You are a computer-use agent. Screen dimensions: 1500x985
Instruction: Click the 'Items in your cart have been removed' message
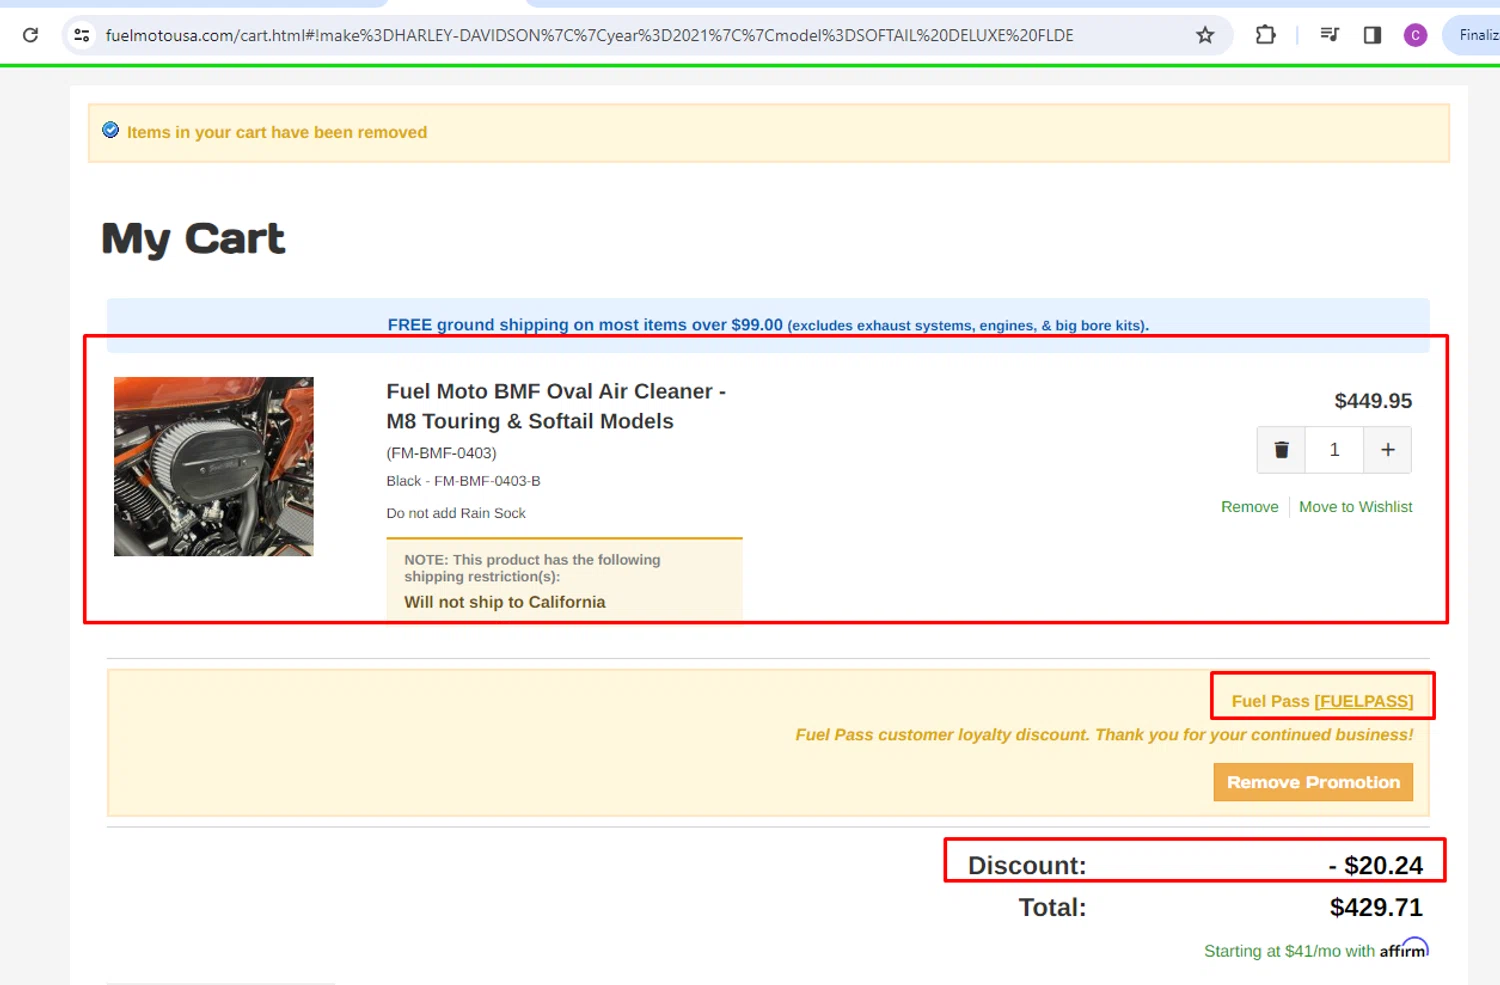(277, 132)
